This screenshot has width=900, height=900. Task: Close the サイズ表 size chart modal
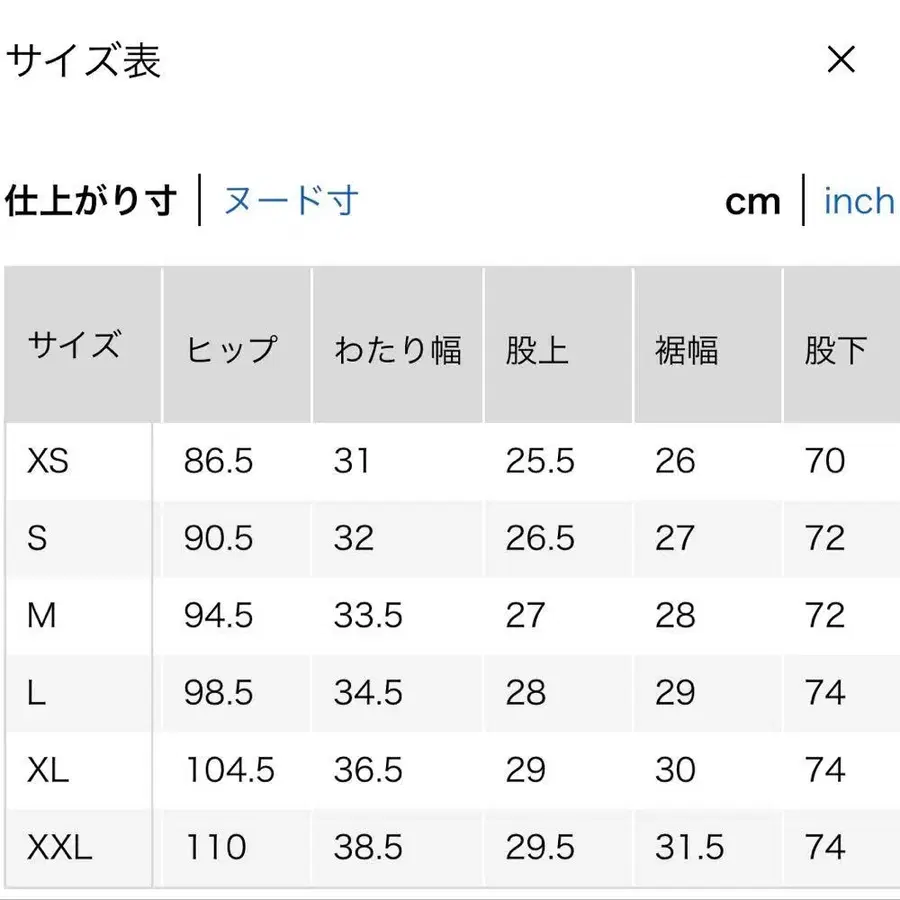click(841, 61)
